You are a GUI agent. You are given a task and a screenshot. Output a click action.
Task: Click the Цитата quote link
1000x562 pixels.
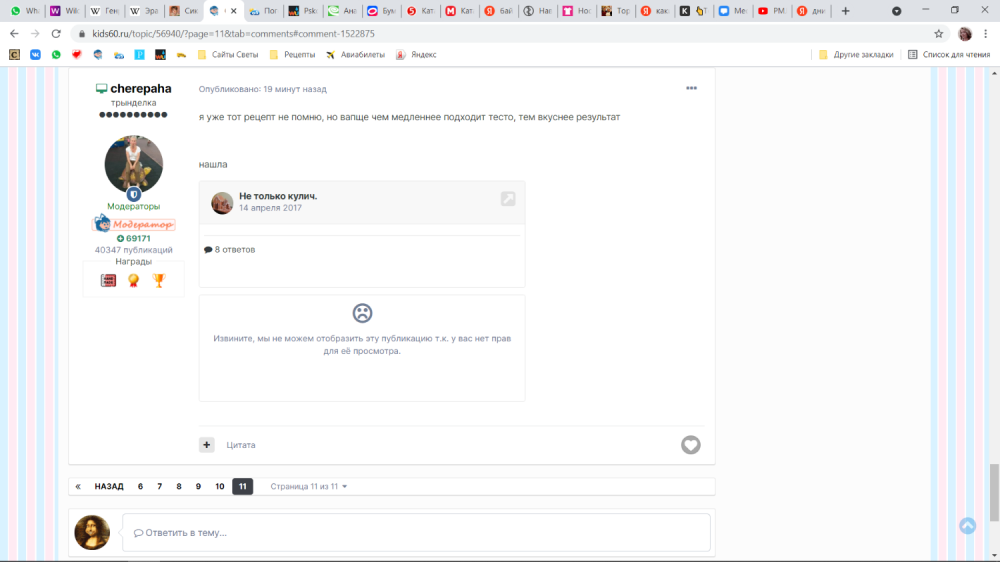pyautogui.click(x=241, y=445)
